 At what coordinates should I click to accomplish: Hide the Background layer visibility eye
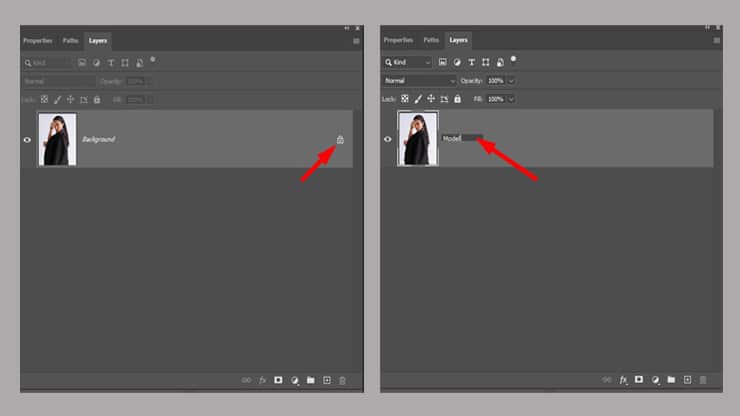[x=27, y=140]
